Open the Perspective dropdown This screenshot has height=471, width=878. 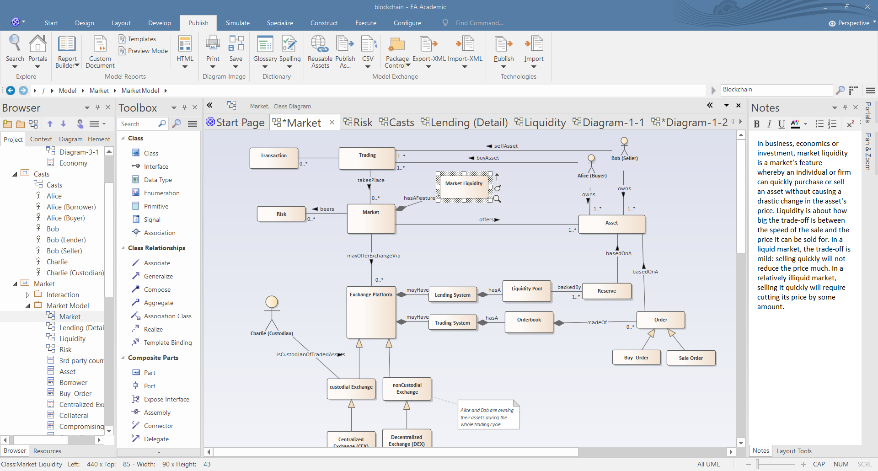tap(848, 21)
